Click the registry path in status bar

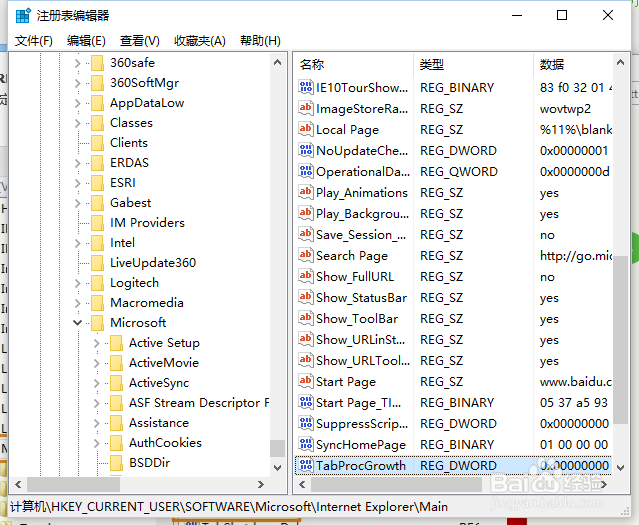(x=229, y=507)
